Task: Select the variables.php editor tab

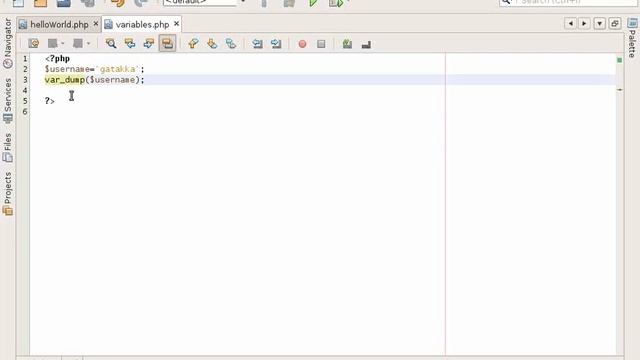Action: [x=142, y=24]
